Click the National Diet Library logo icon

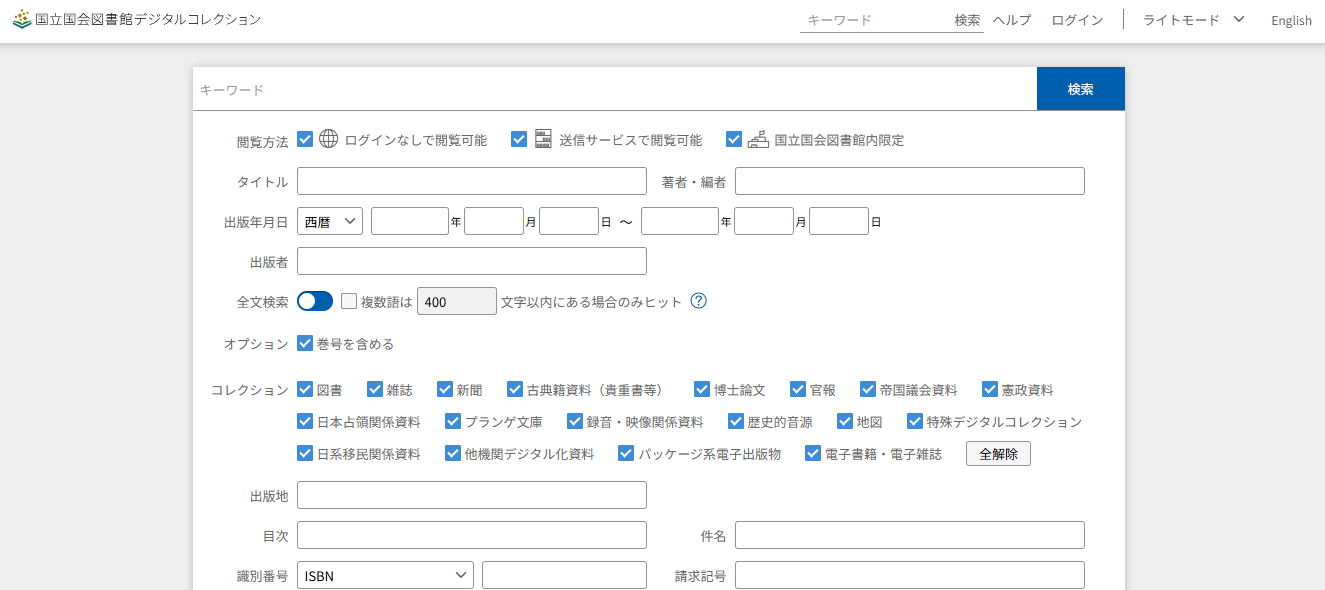(x=22, y=19)
